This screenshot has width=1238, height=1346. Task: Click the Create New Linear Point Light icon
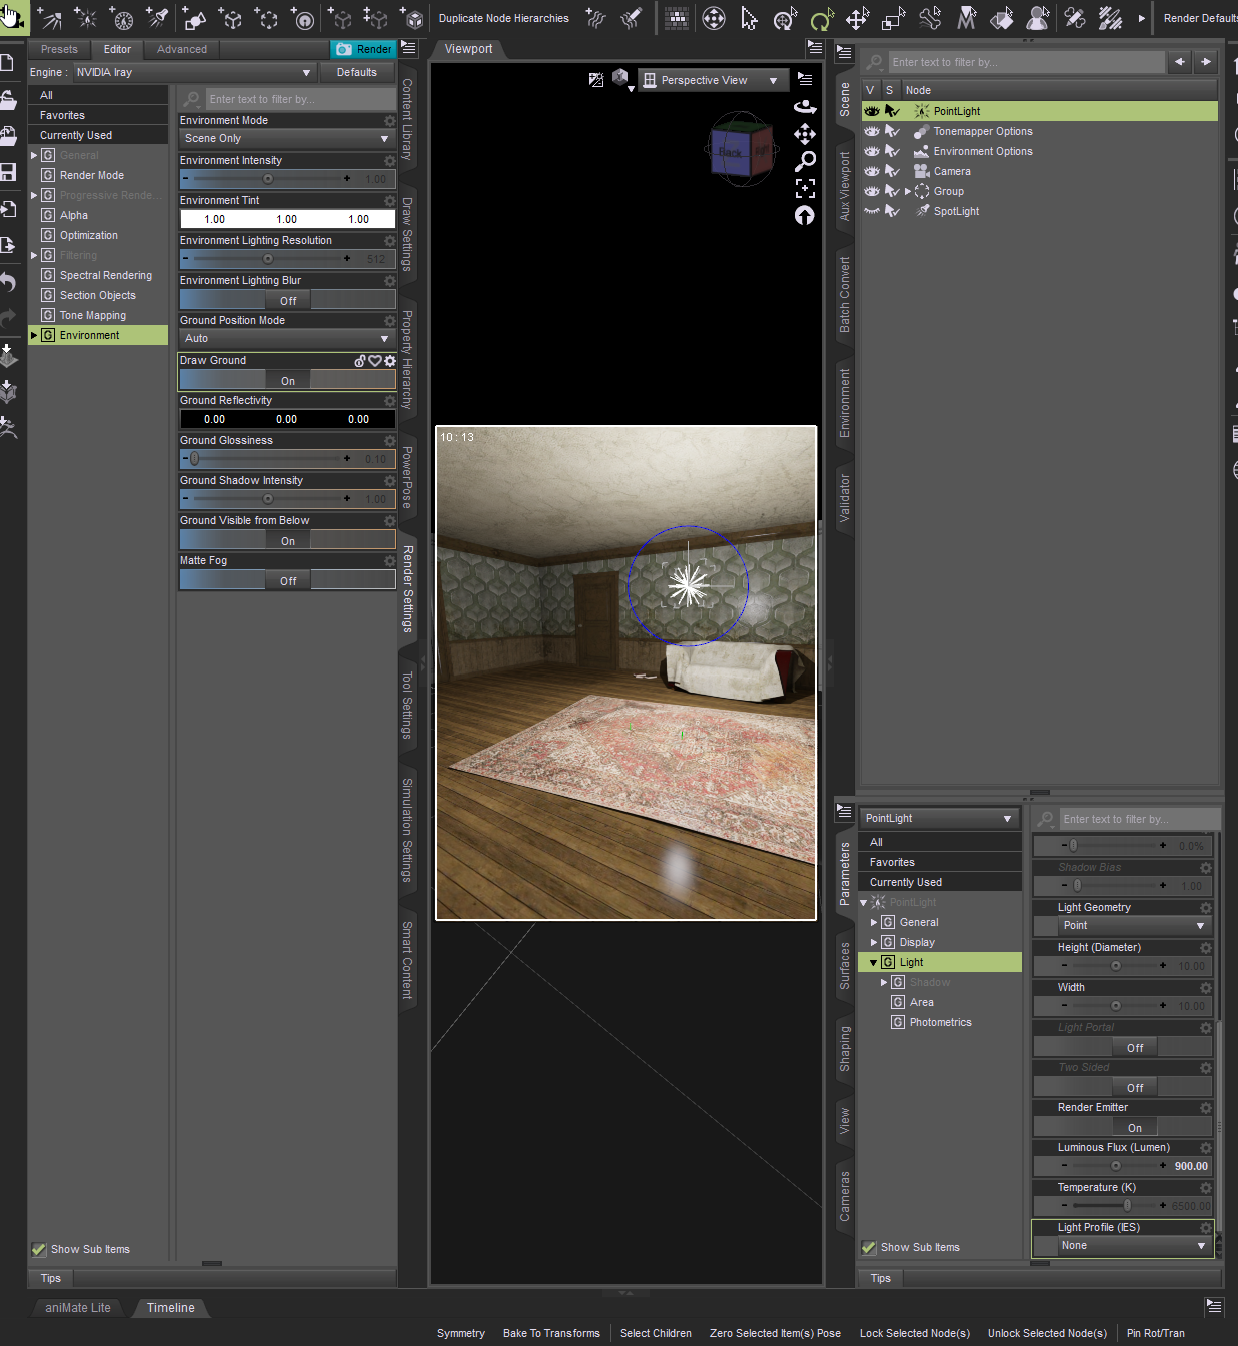121,18
